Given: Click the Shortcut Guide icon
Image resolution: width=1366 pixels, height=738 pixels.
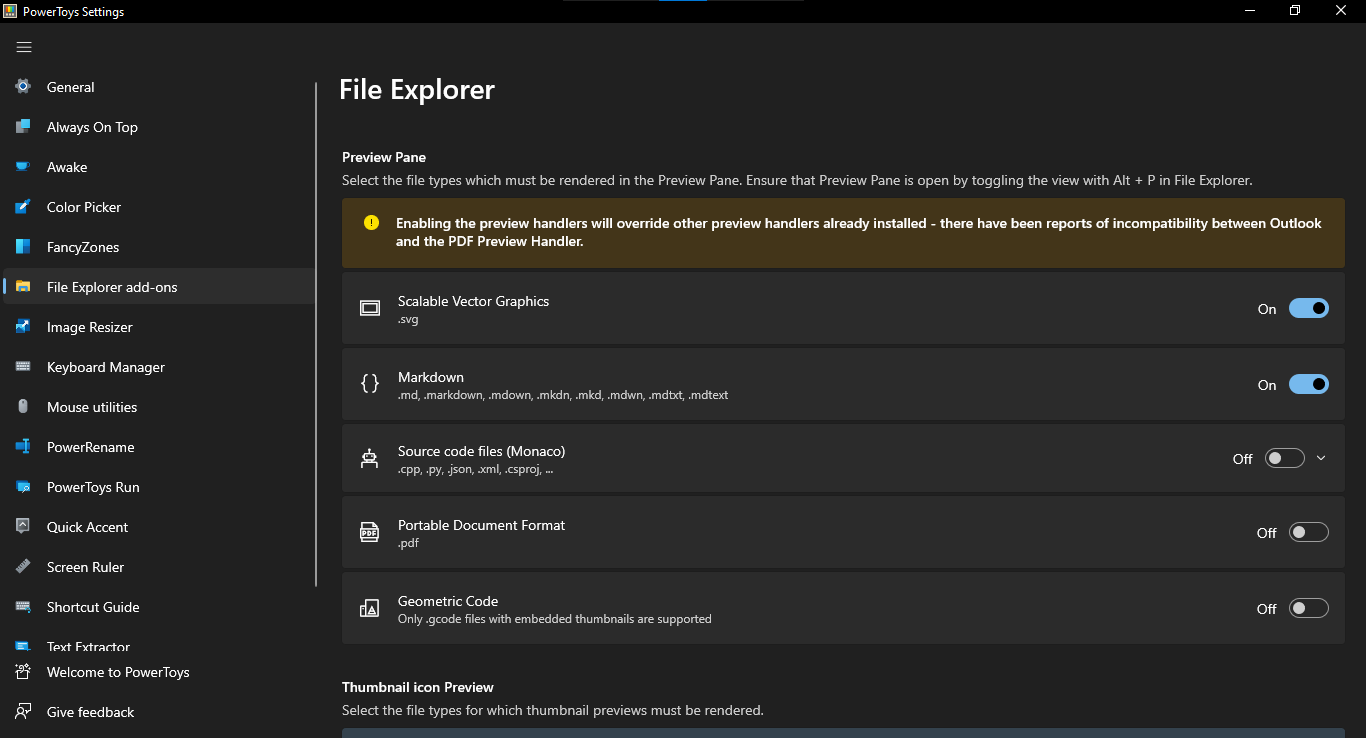Looking at the screenshot, I should tap(23, 607).
